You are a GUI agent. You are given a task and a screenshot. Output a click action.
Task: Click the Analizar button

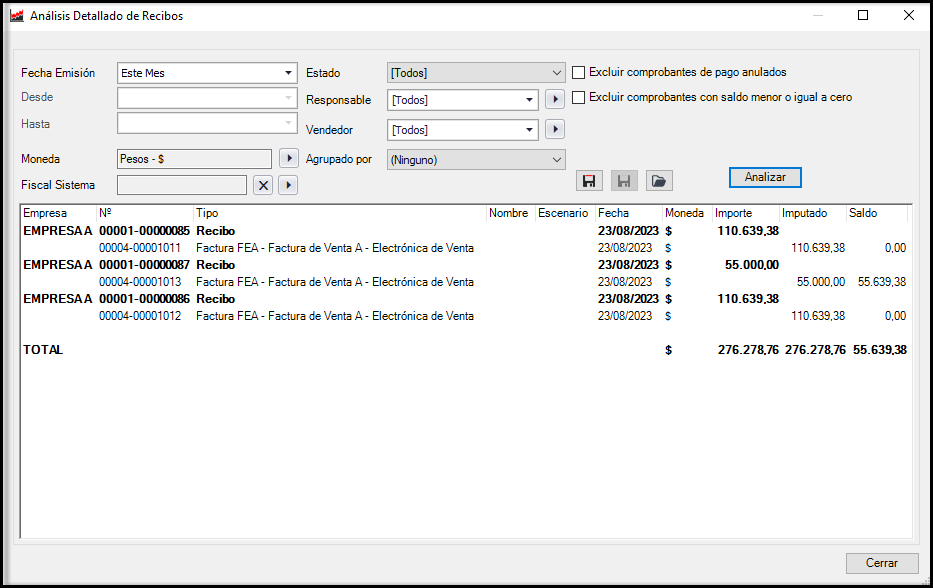(765, 177)
